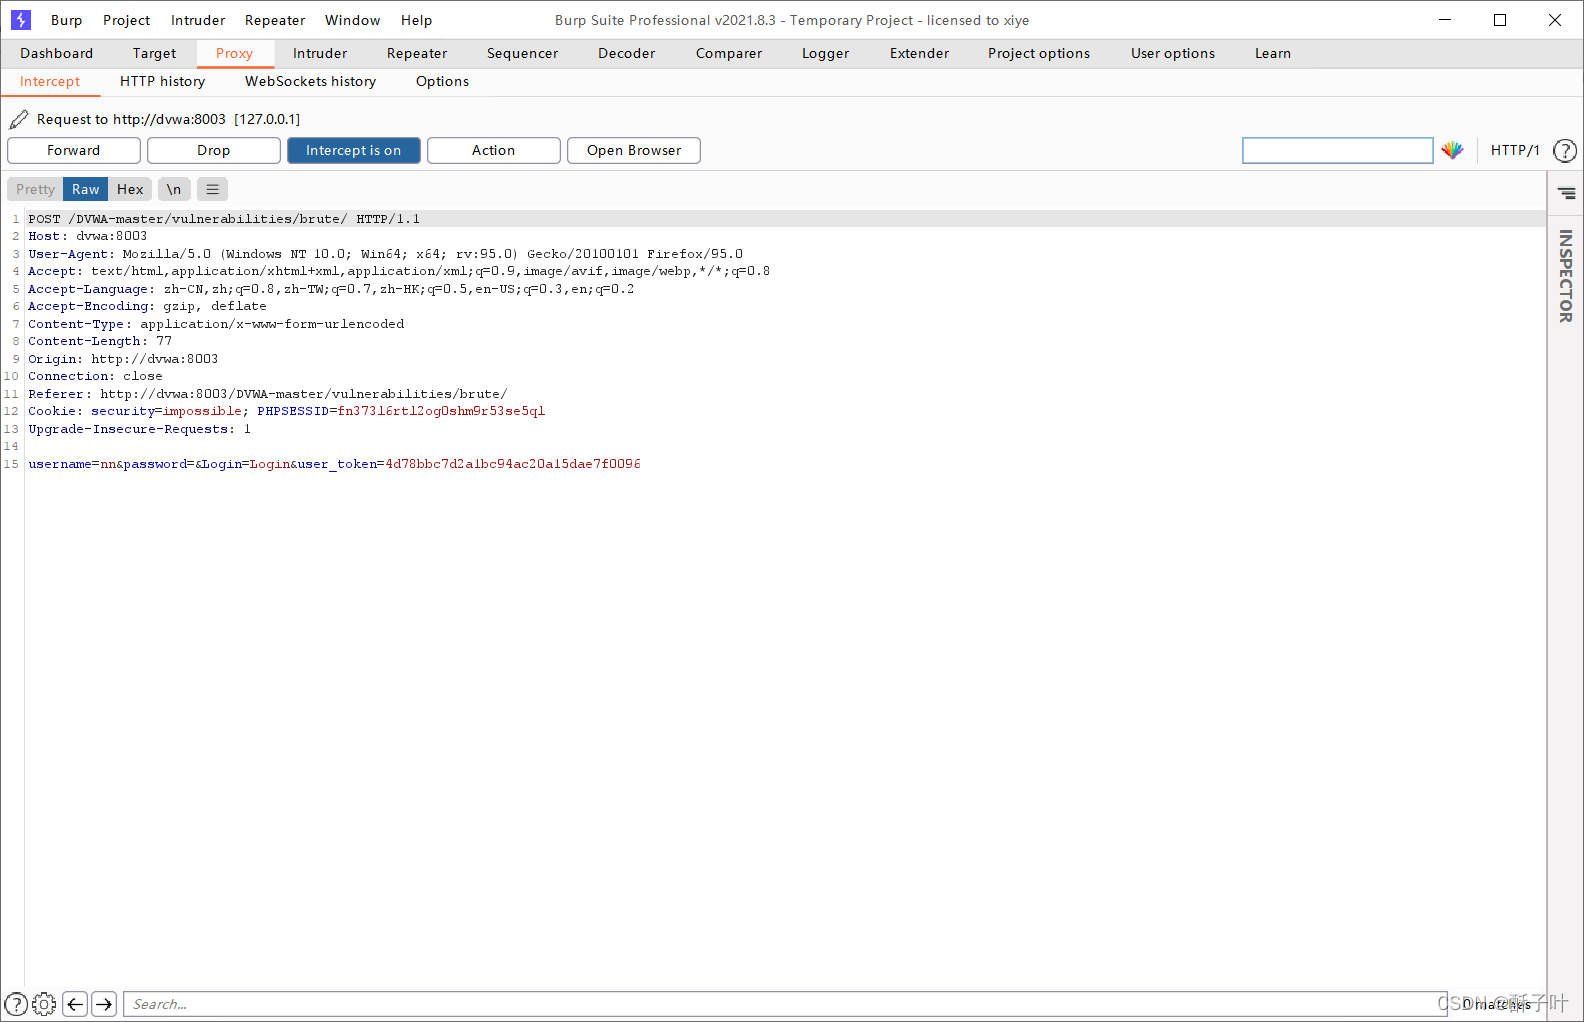Switch to the Extender tab

click(x=920, y=53)
